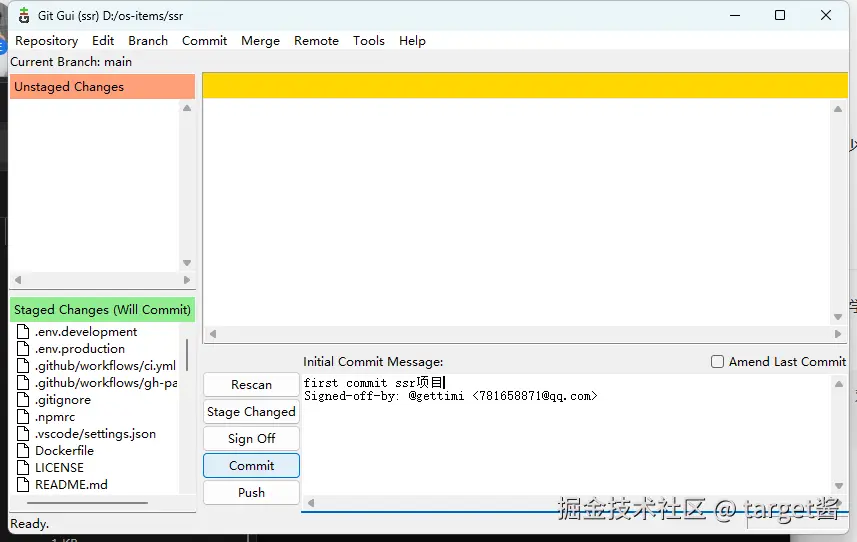Click the staged files vertical scrollbar thumb
The width and height of the screenshot is (857, 542).
(x=187, y=355)
